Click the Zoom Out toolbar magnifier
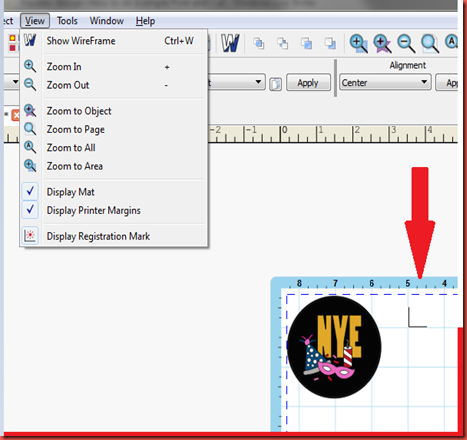This screenshot has height=440, width=467. [406, 43]
